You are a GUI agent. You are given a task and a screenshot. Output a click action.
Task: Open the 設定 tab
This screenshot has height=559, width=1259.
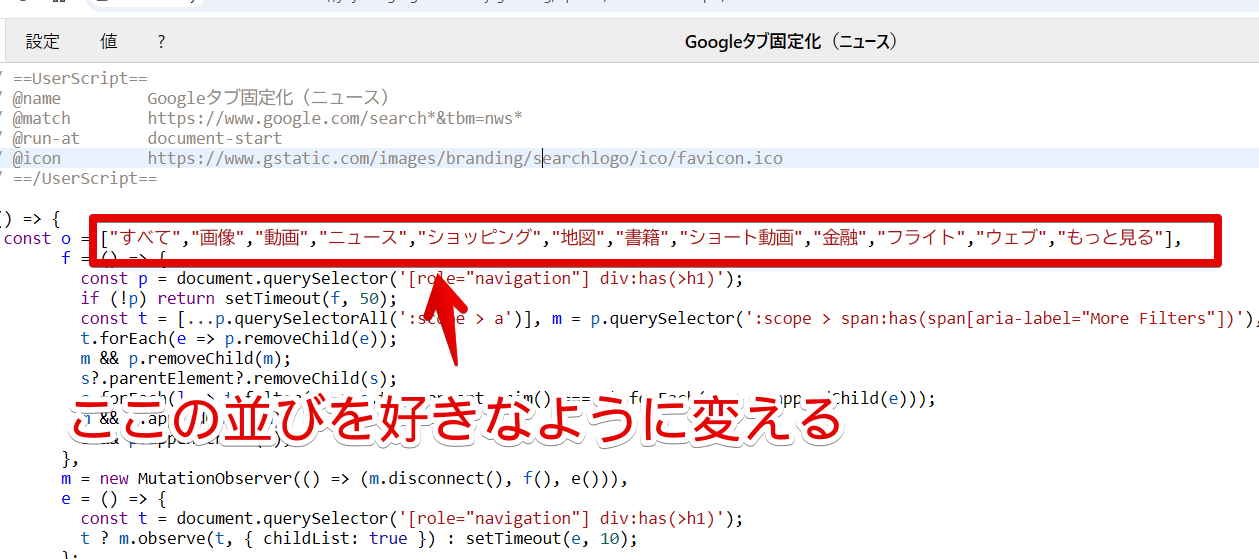[x=43, y=42]
